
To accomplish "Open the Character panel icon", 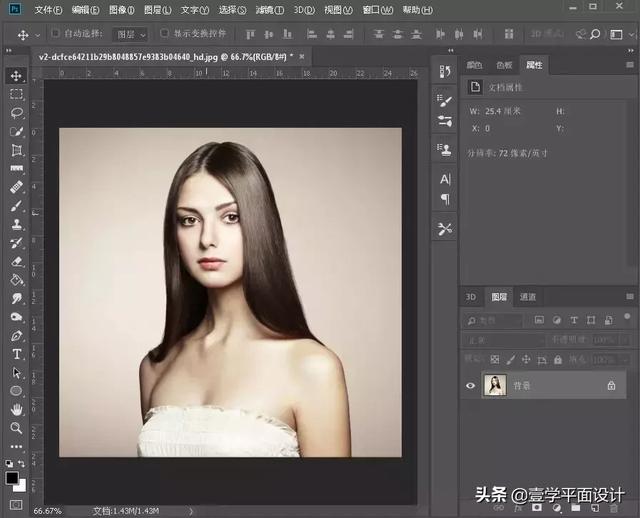I will tap(445, 179).
